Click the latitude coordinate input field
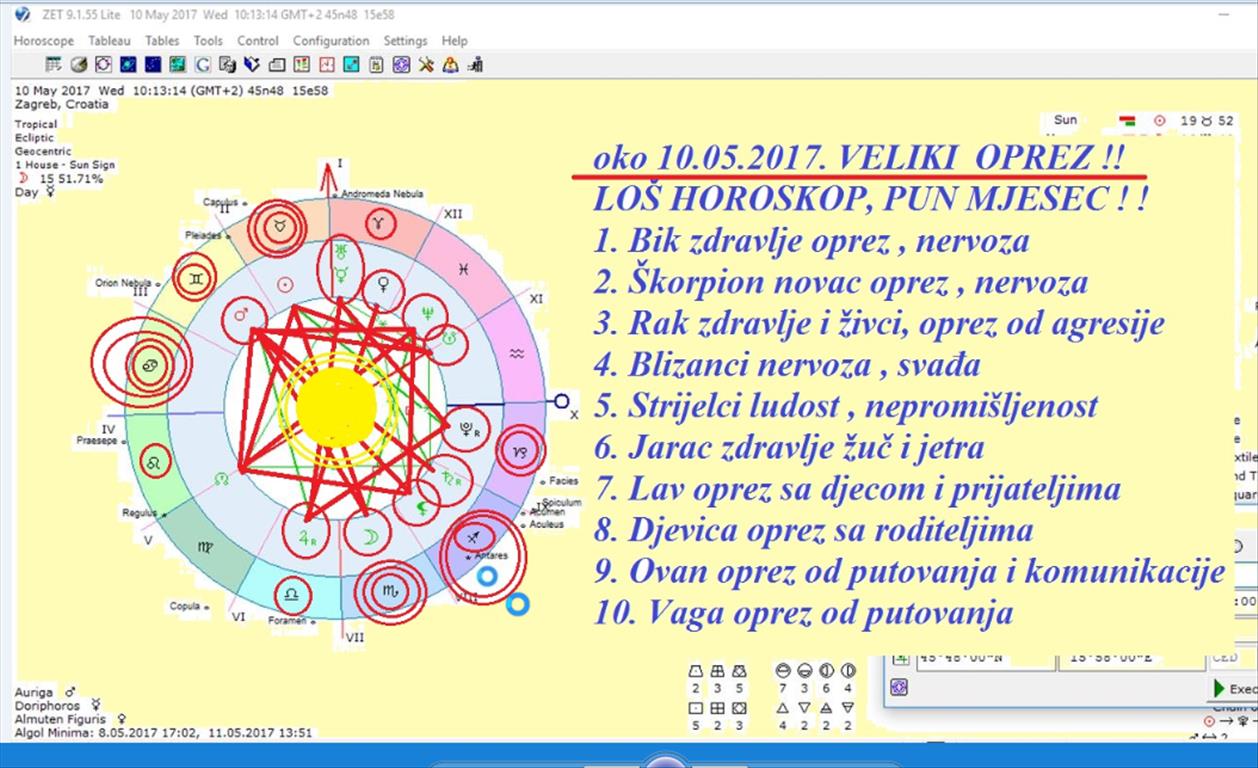The height and width of the screenshot is (768, 1258). (x=985, y=659)
